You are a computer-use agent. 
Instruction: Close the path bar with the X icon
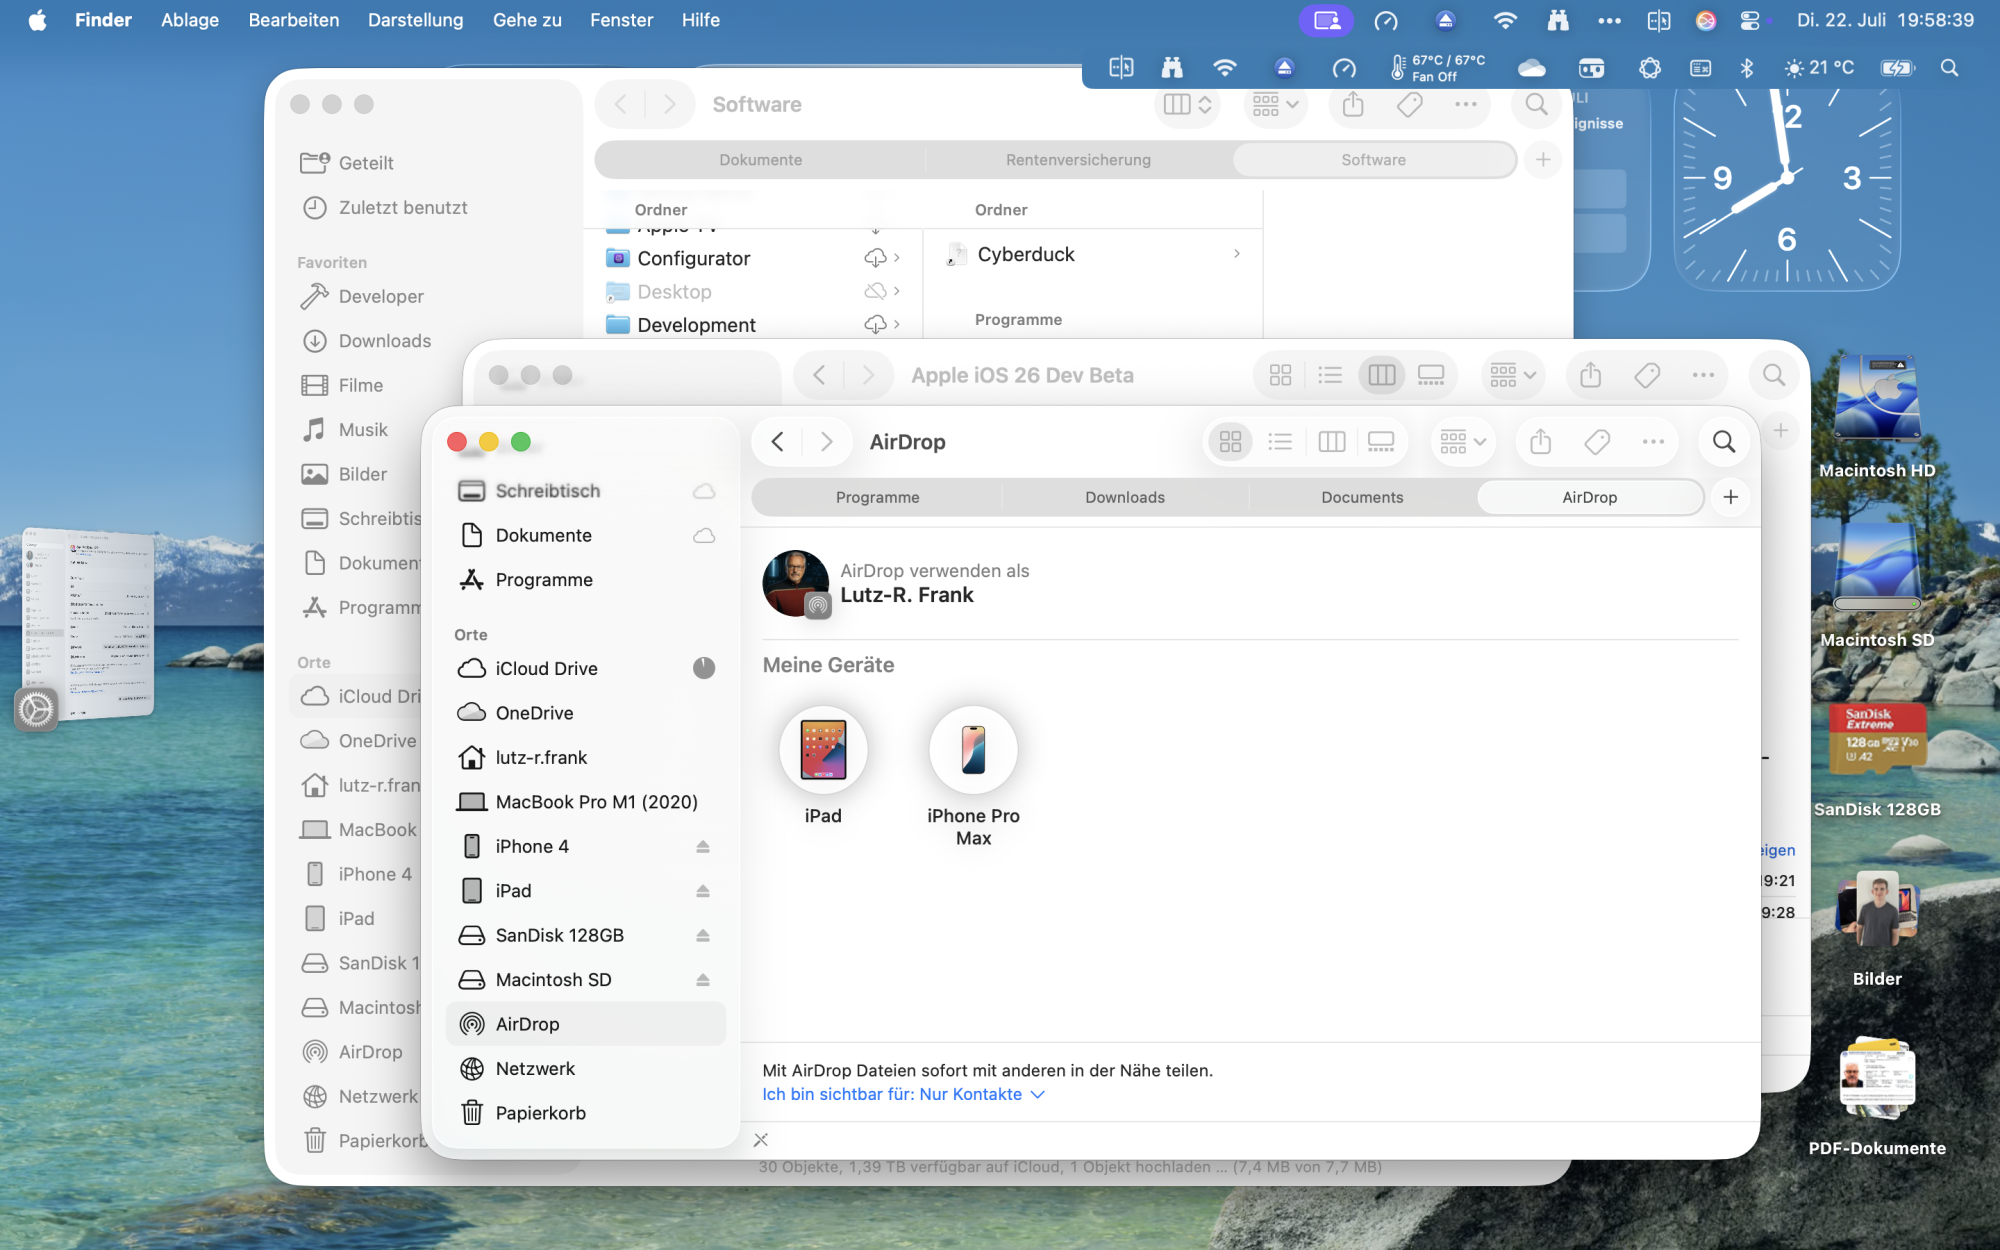[x=761, y=1140]
